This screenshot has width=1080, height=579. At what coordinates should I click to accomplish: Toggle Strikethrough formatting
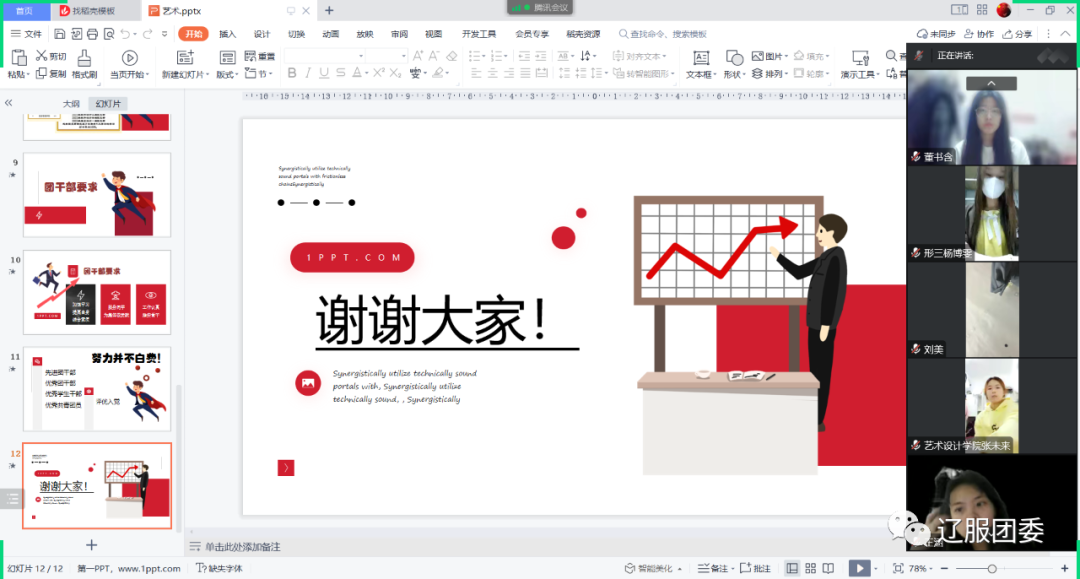(x=340, y=73)
